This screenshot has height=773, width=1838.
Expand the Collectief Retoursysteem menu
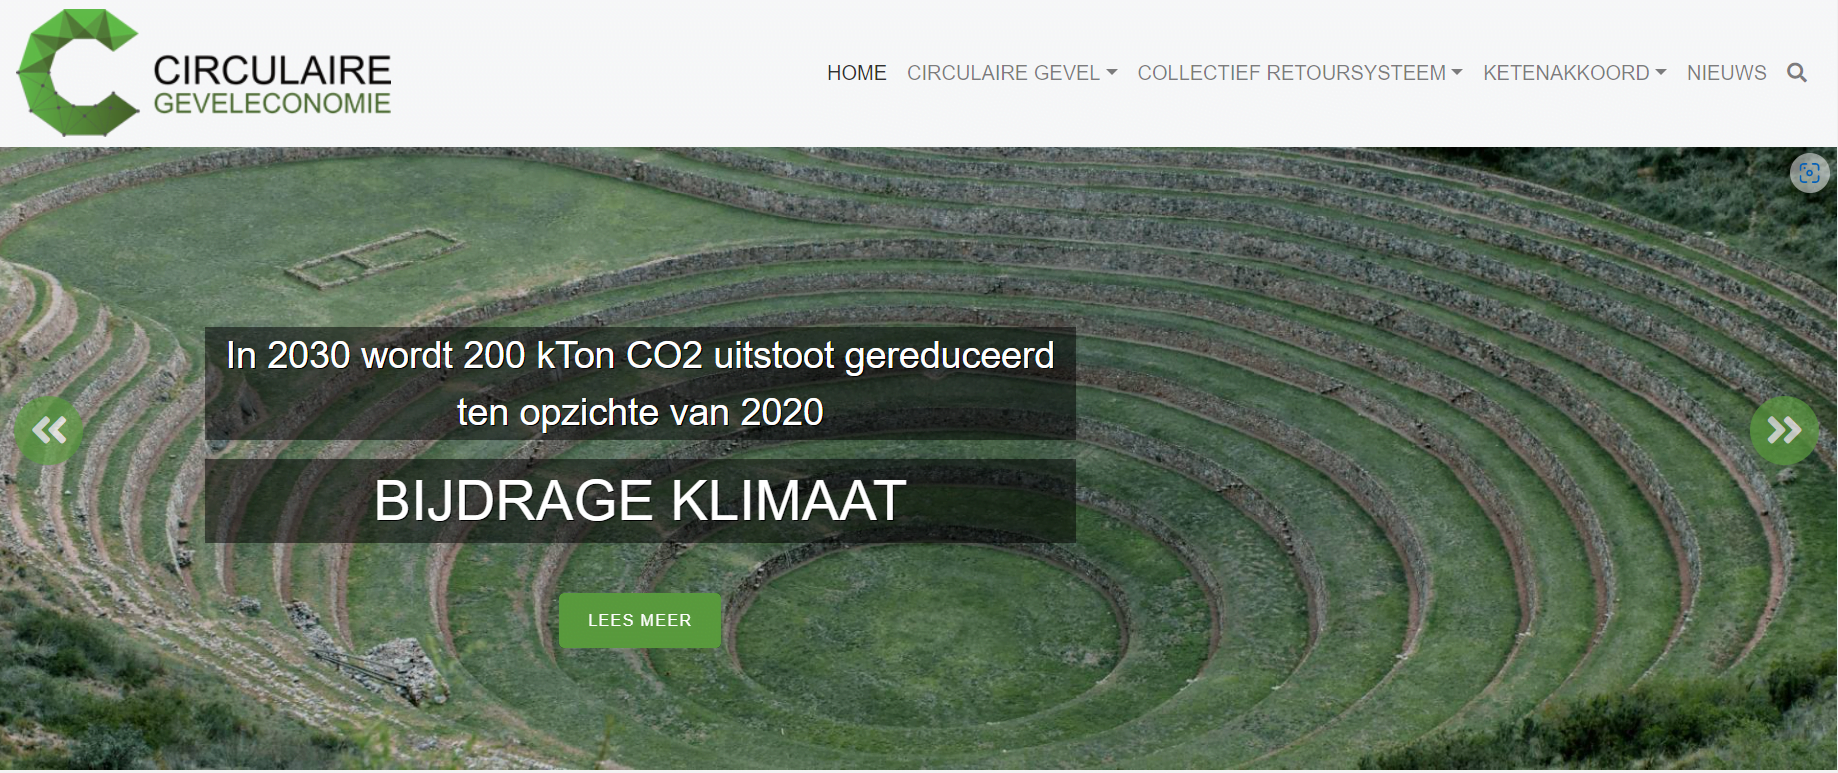[x=1300, y=73]
